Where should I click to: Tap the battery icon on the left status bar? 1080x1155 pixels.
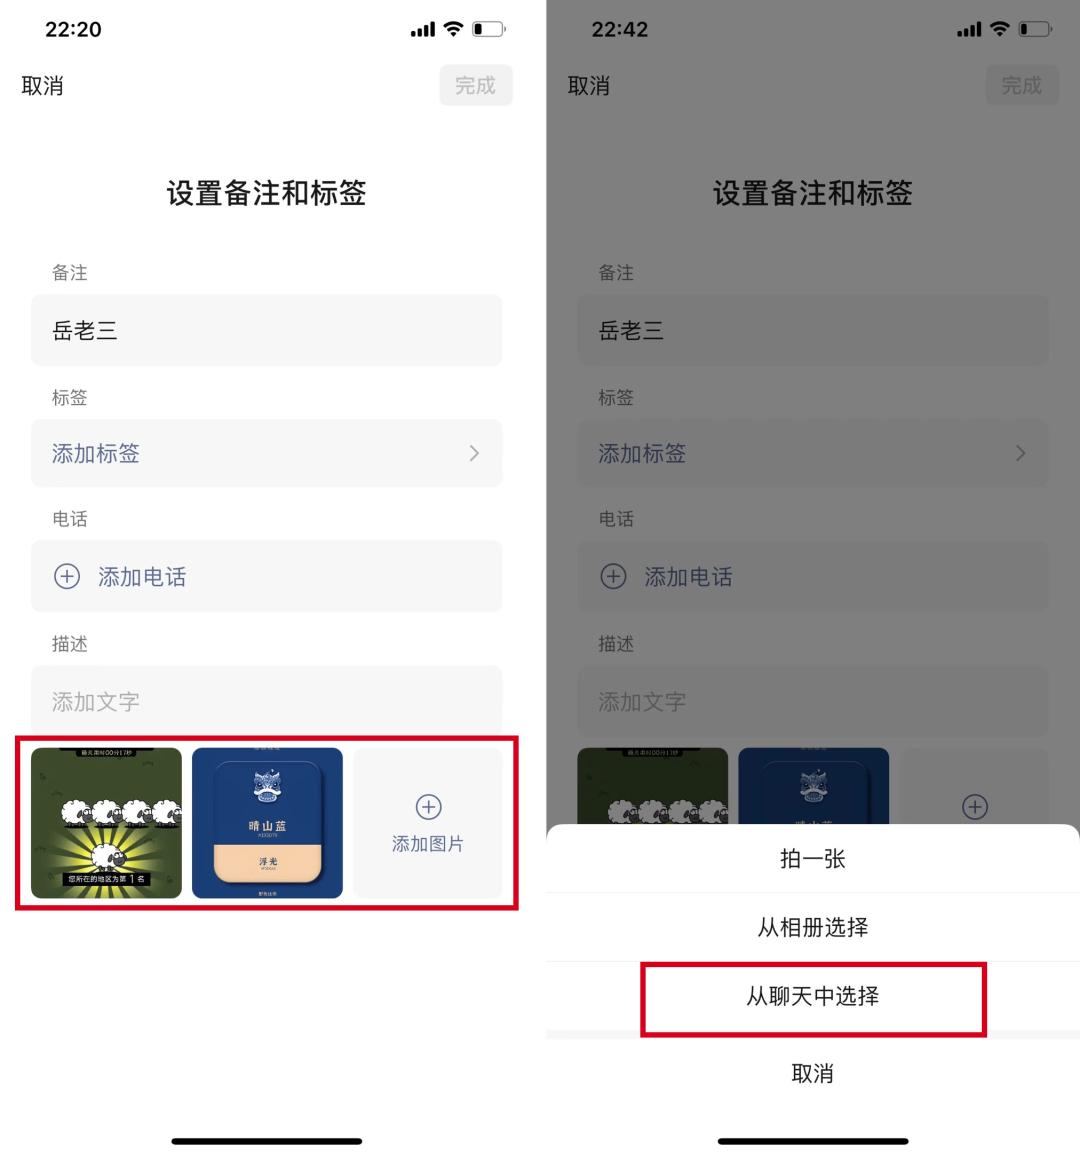pyautogui.click(x=488, y=29)
